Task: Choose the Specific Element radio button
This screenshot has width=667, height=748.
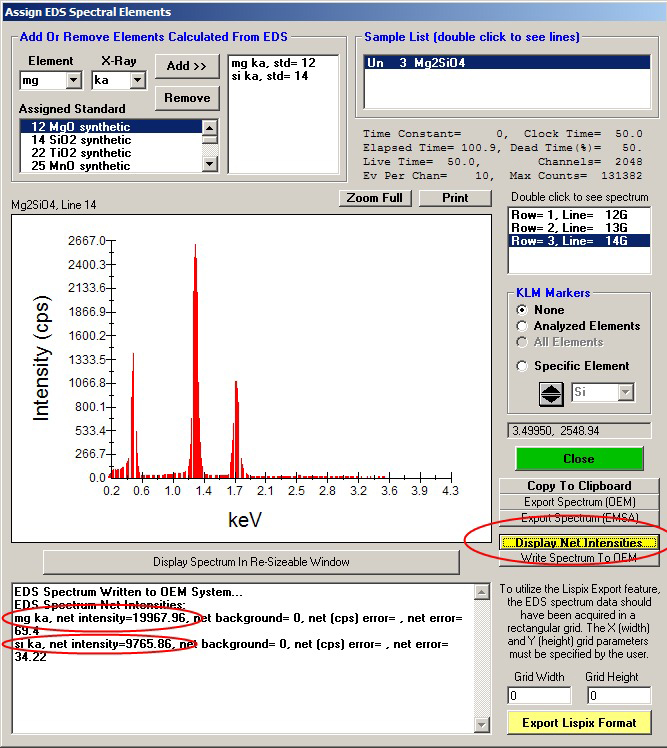Action: click(522, 366)
